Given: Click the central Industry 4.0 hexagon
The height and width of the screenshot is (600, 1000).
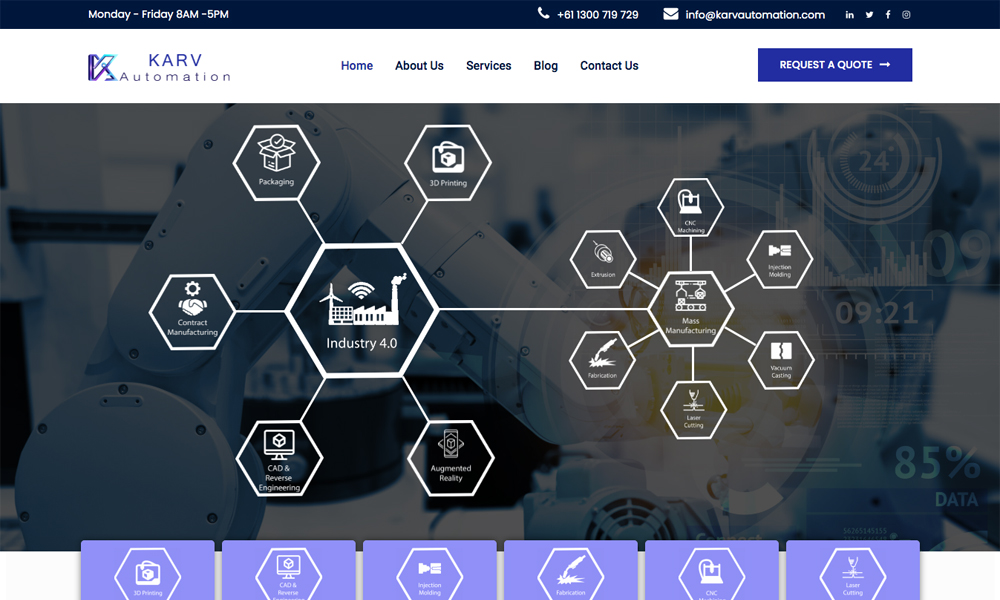Looking at the screenshot, I should (x=361, y=309).
